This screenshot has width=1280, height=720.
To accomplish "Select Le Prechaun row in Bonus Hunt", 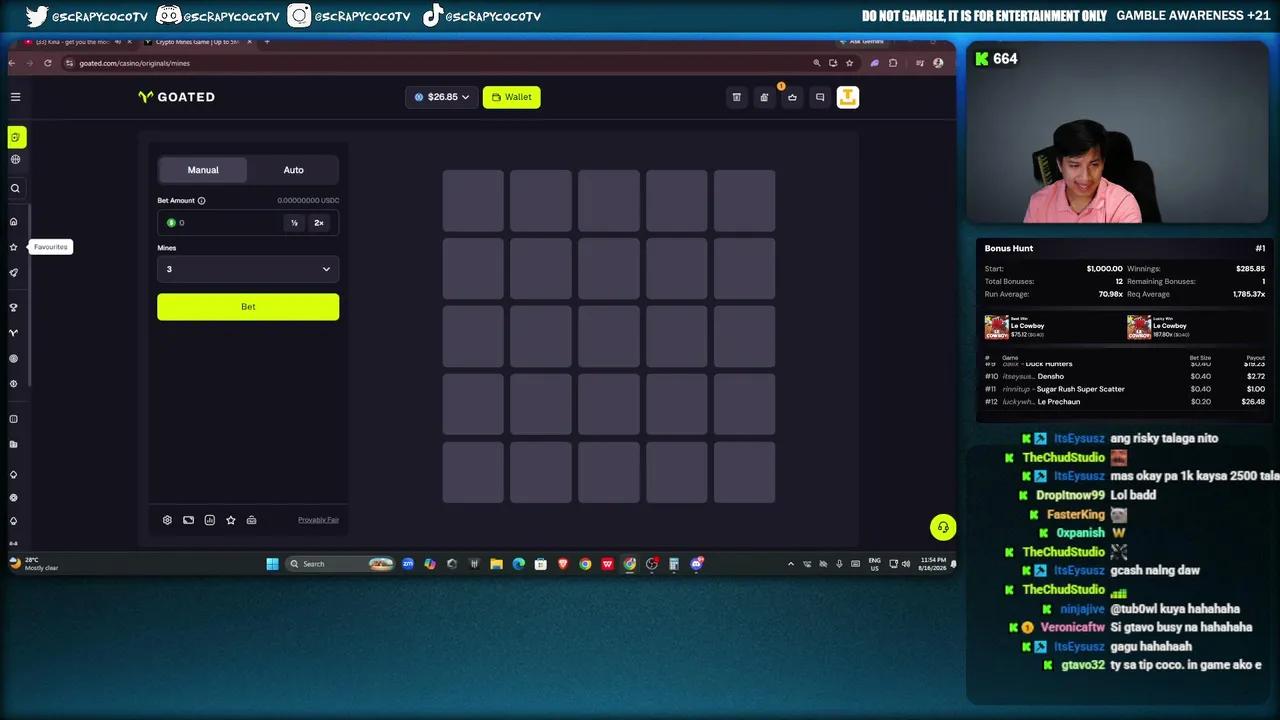I will coord(1125,402).
